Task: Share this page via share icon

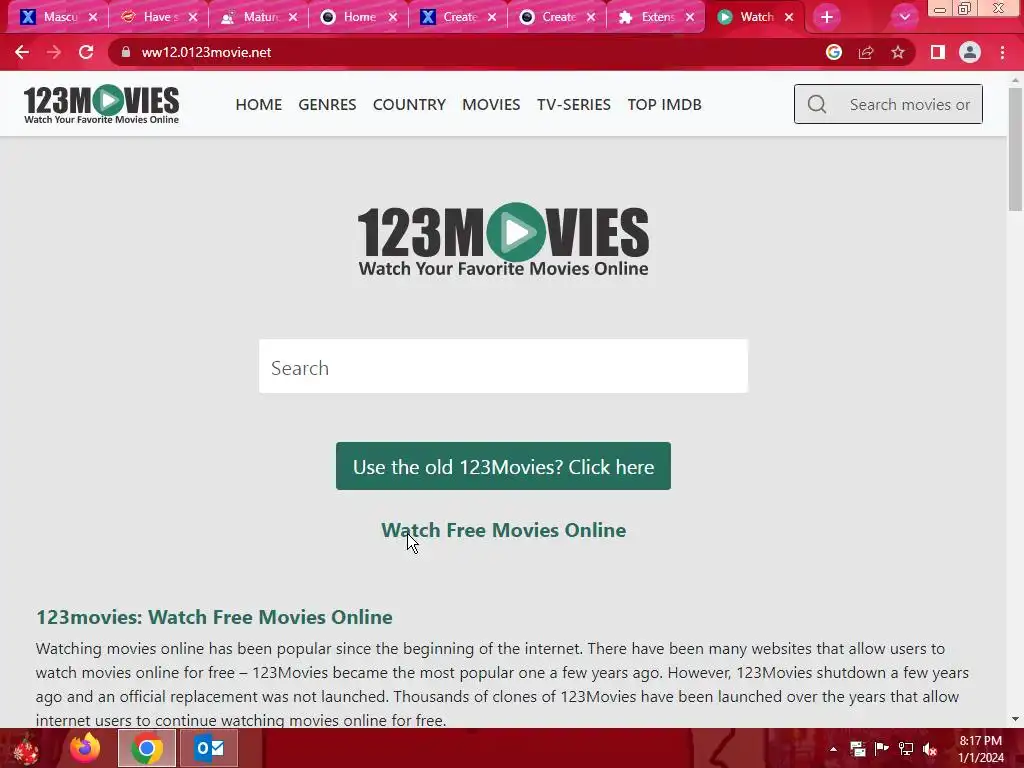Action: point(866,52)
